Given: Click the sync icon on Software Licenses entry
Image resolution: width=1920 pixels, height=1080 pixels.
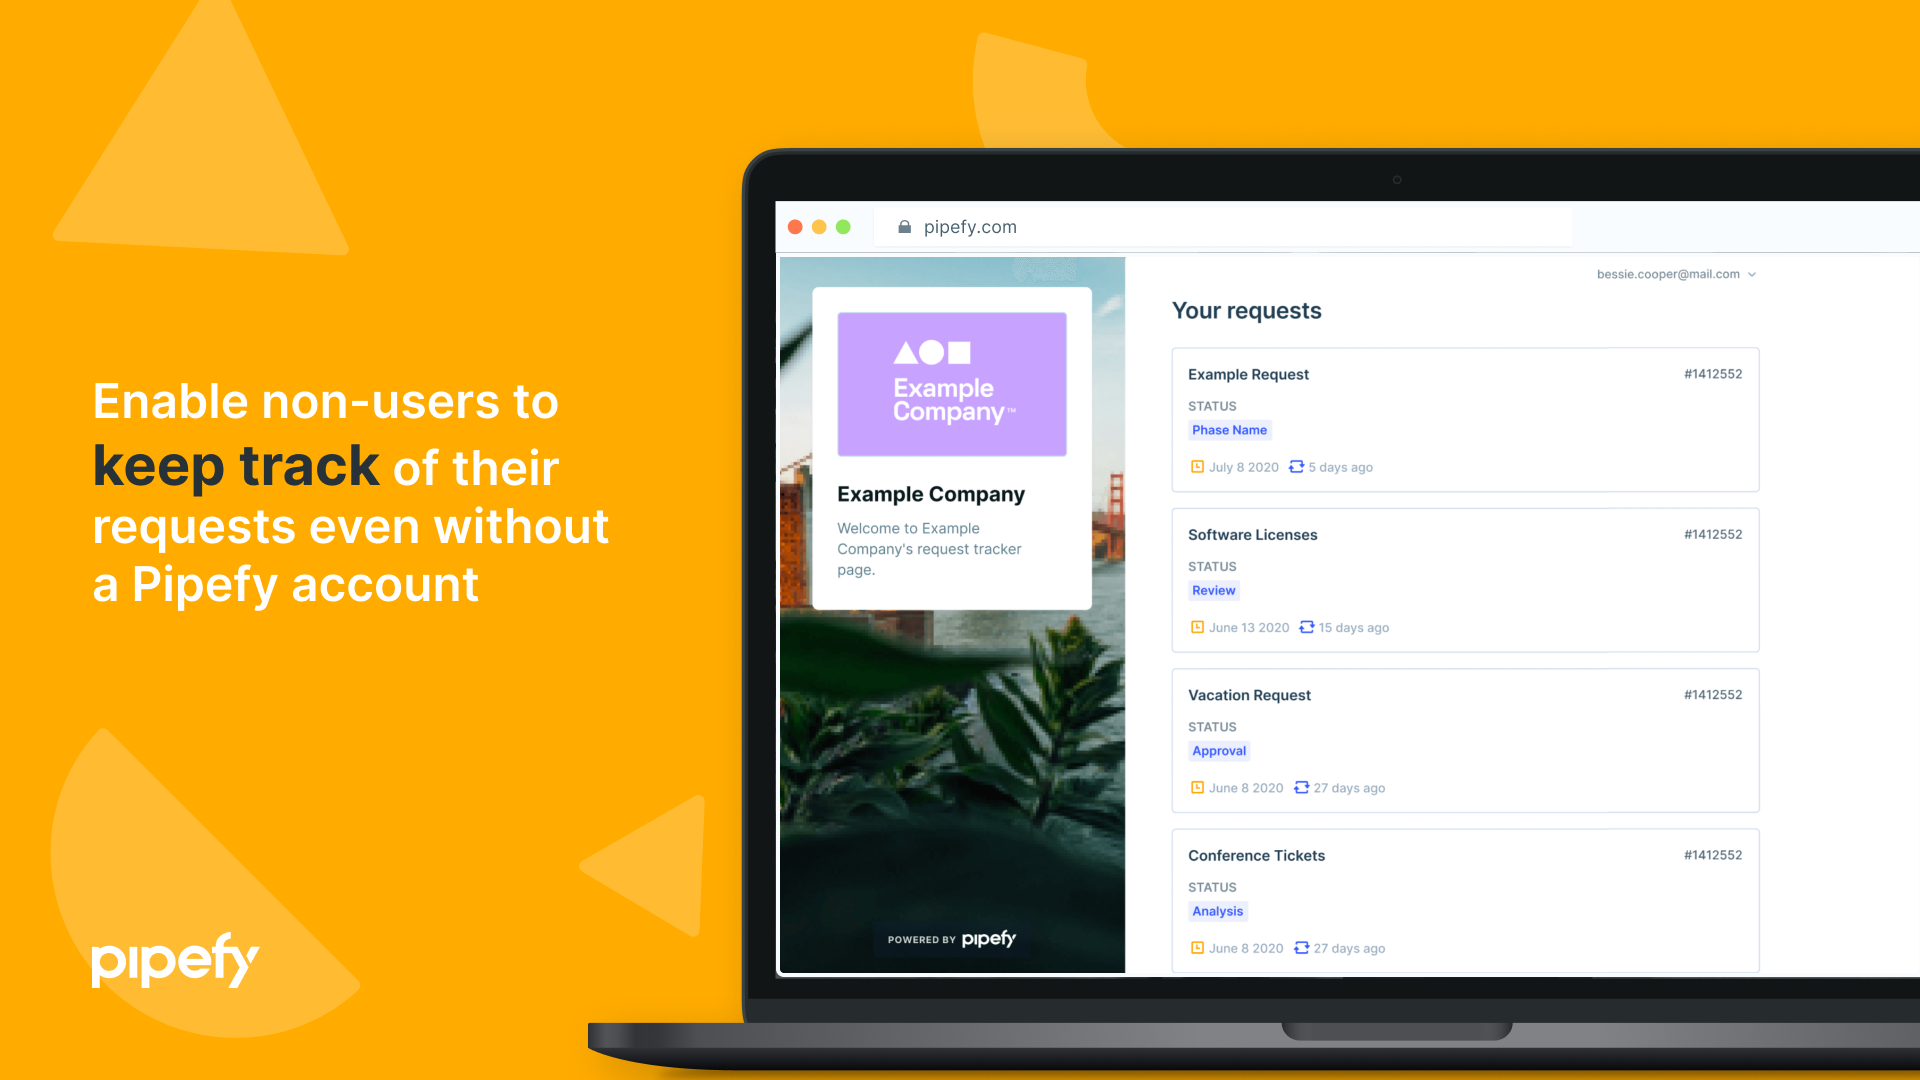Looking at the screenshot, I should pyautogui.click(x=1304, y=626).
